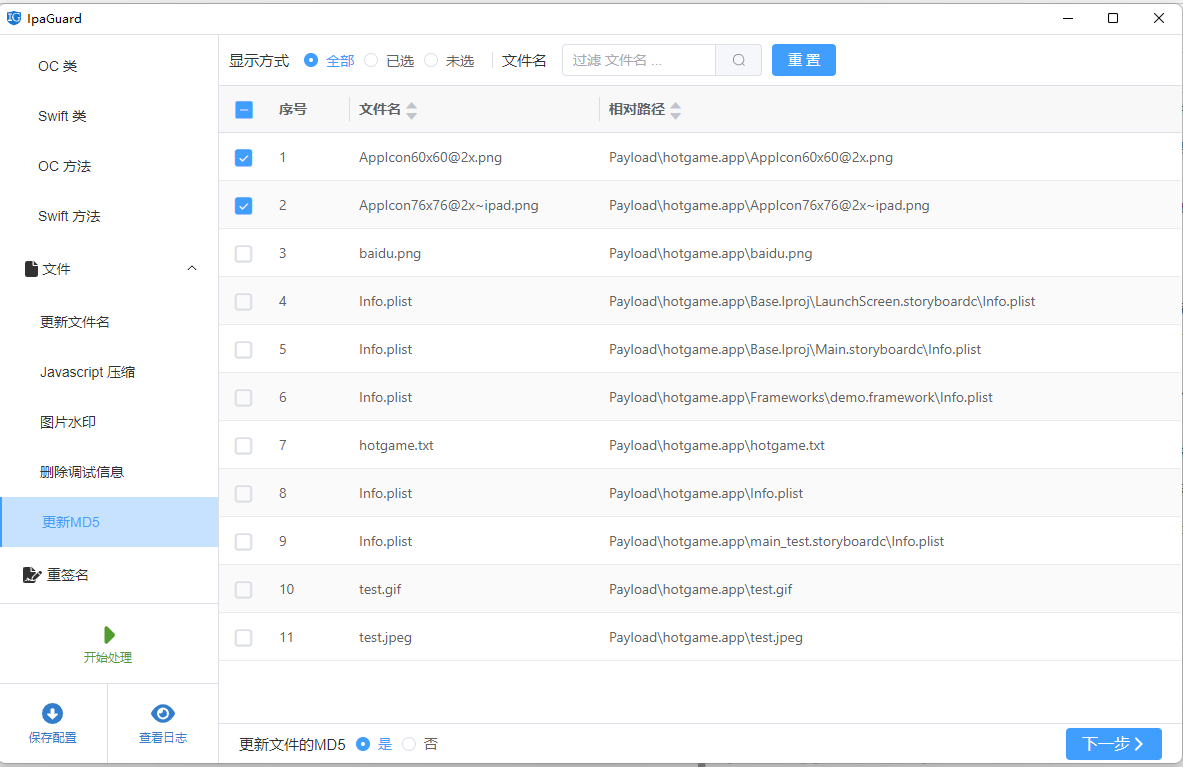Image resolution: width=1183 pixels, height=767 pixels.
Task: Click file name AppIcon60x60@2x.png
Action: 431,158
